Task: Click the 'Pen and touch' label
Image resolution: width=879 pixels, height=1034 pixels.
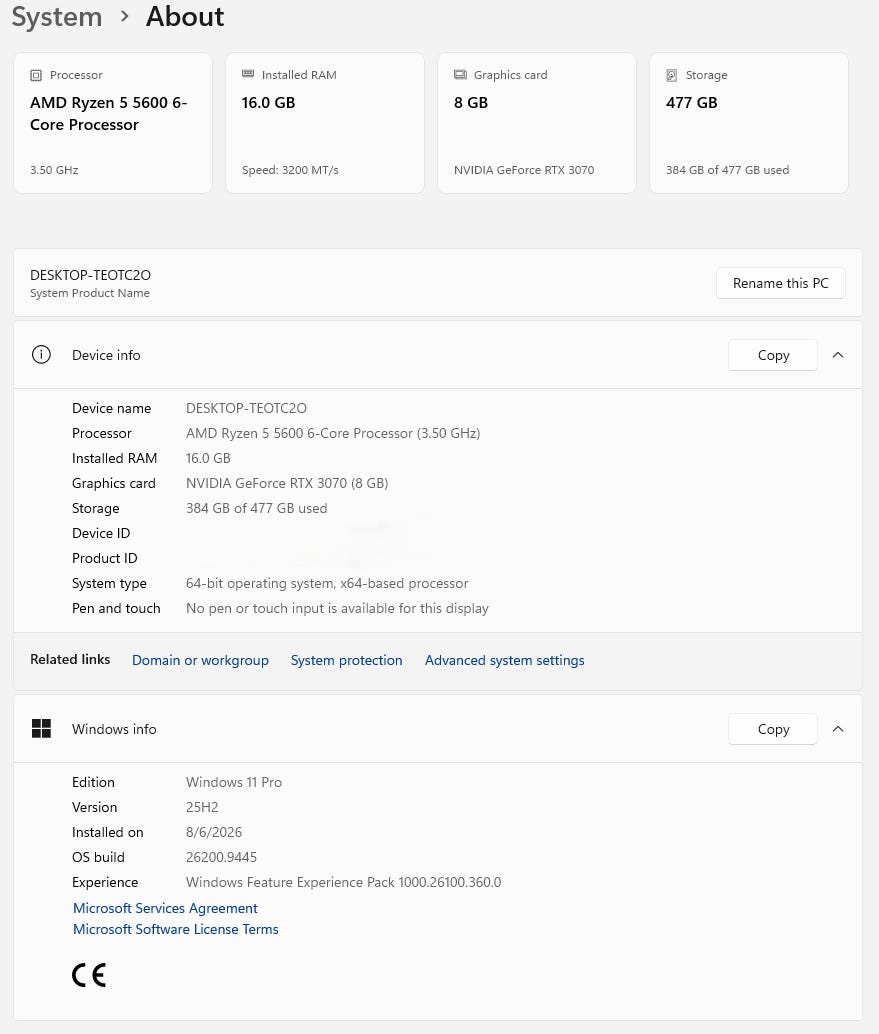Action: [116, 608]
